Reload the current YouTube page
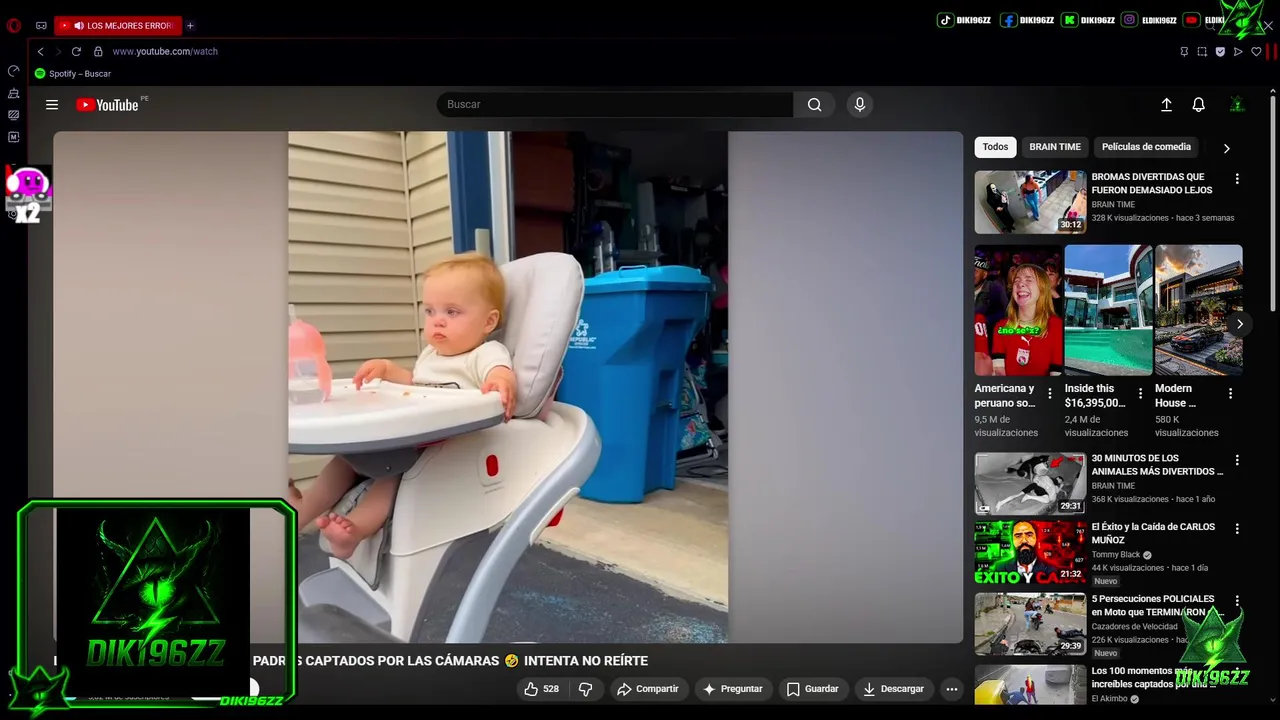 [x=76, y=52]
